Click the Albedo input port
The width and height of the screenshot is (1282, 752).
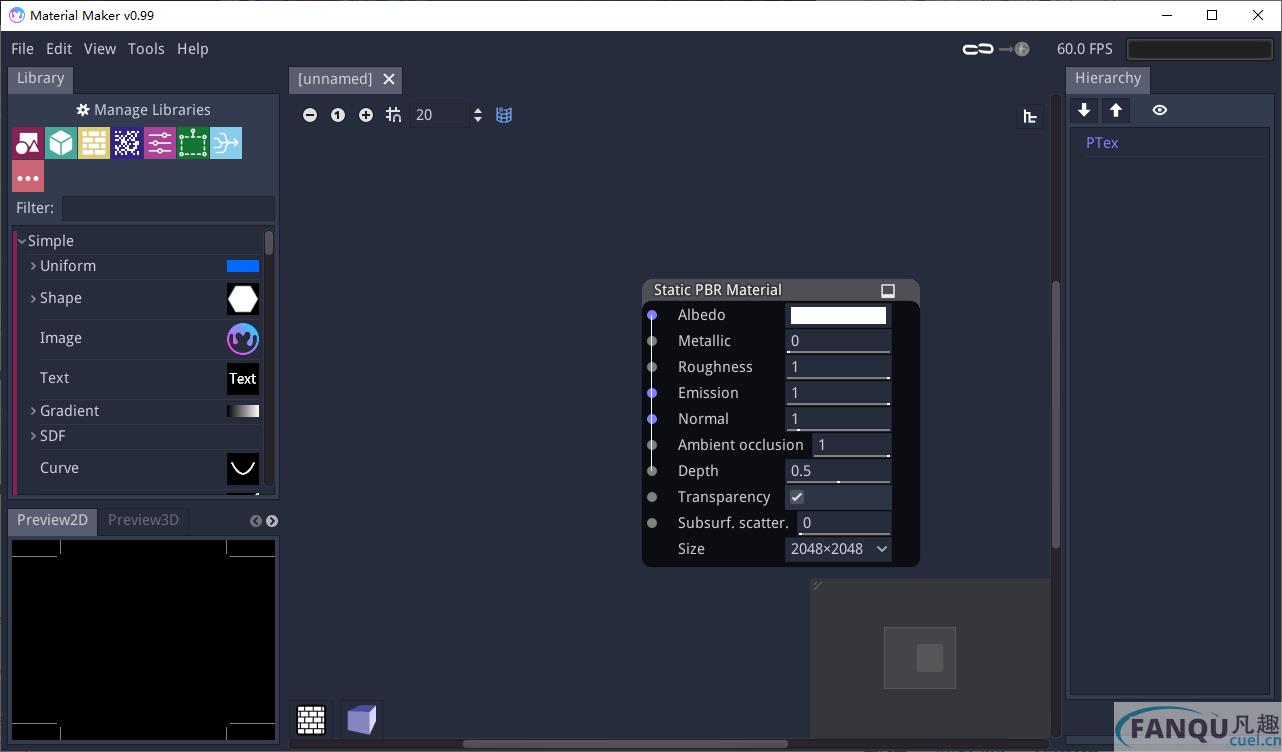pyautogui.click(x=652, y=315)
